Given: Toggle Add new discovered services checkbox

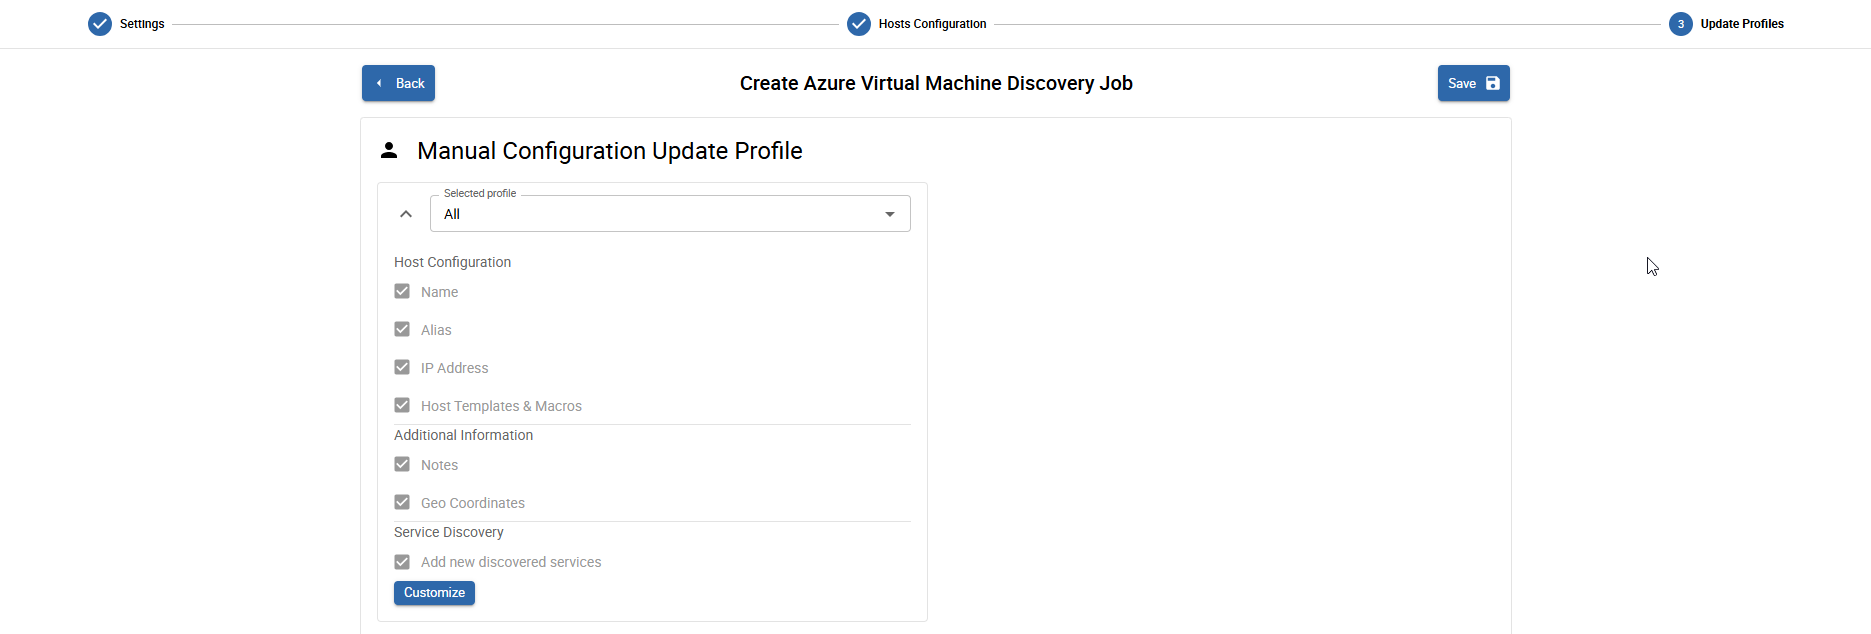Looking at the screenshot, I should point(402,562).
